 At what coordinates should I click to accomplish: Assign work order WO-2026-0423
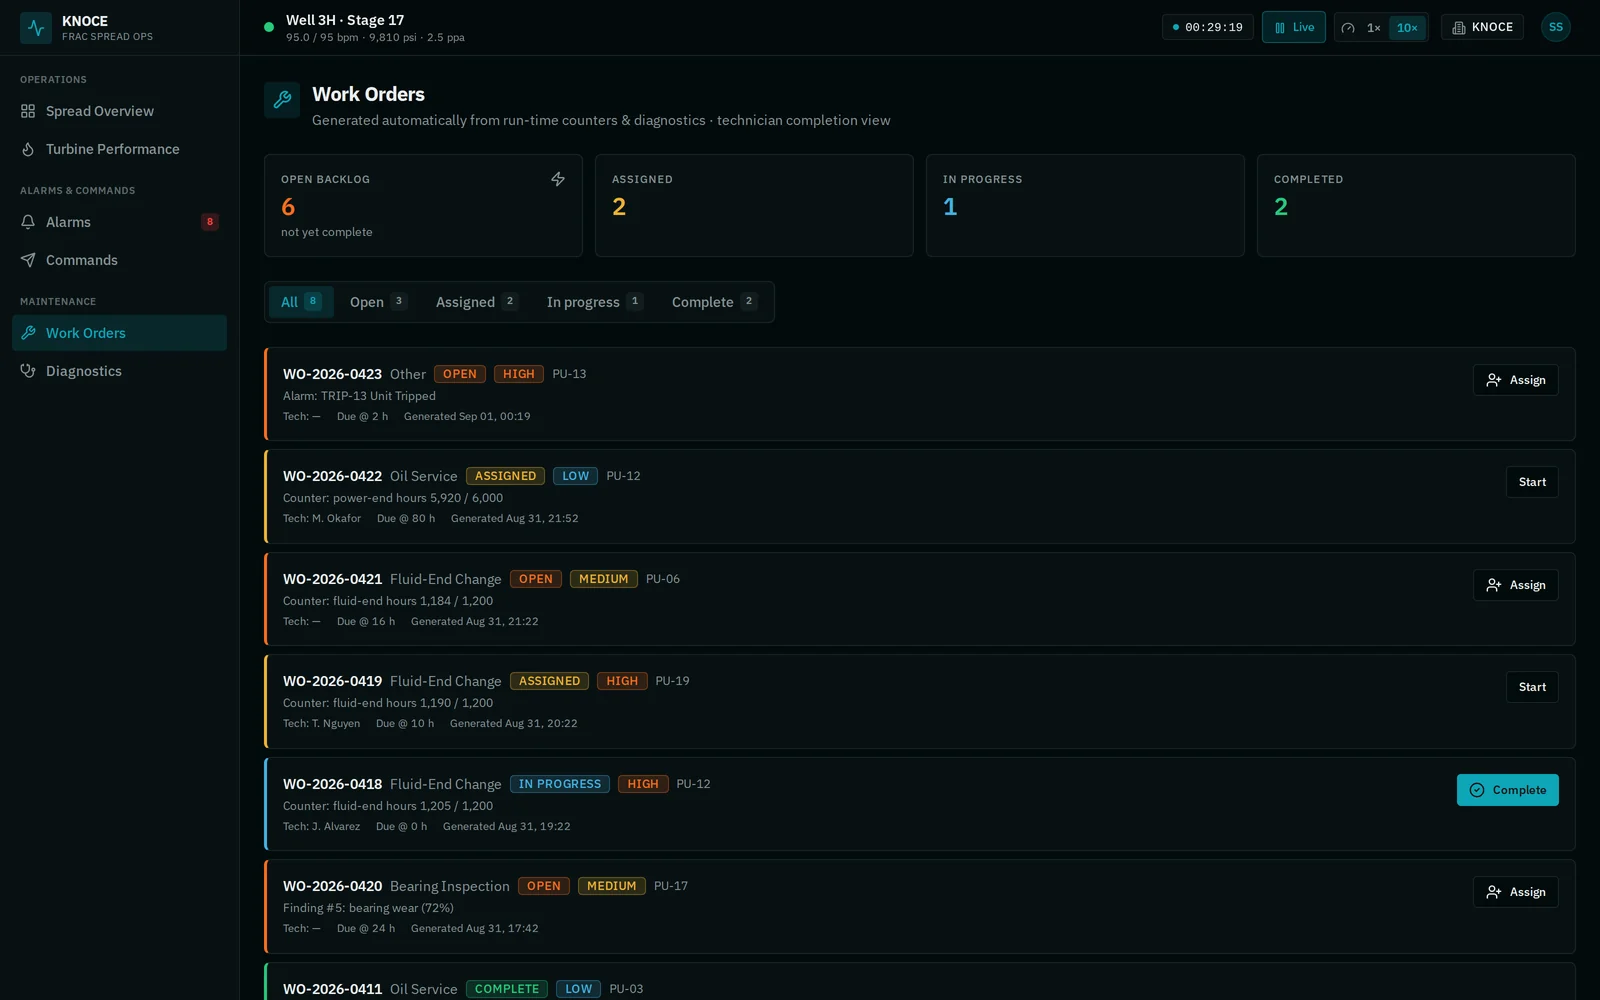pyautogui.click(x=1515, y=380)
